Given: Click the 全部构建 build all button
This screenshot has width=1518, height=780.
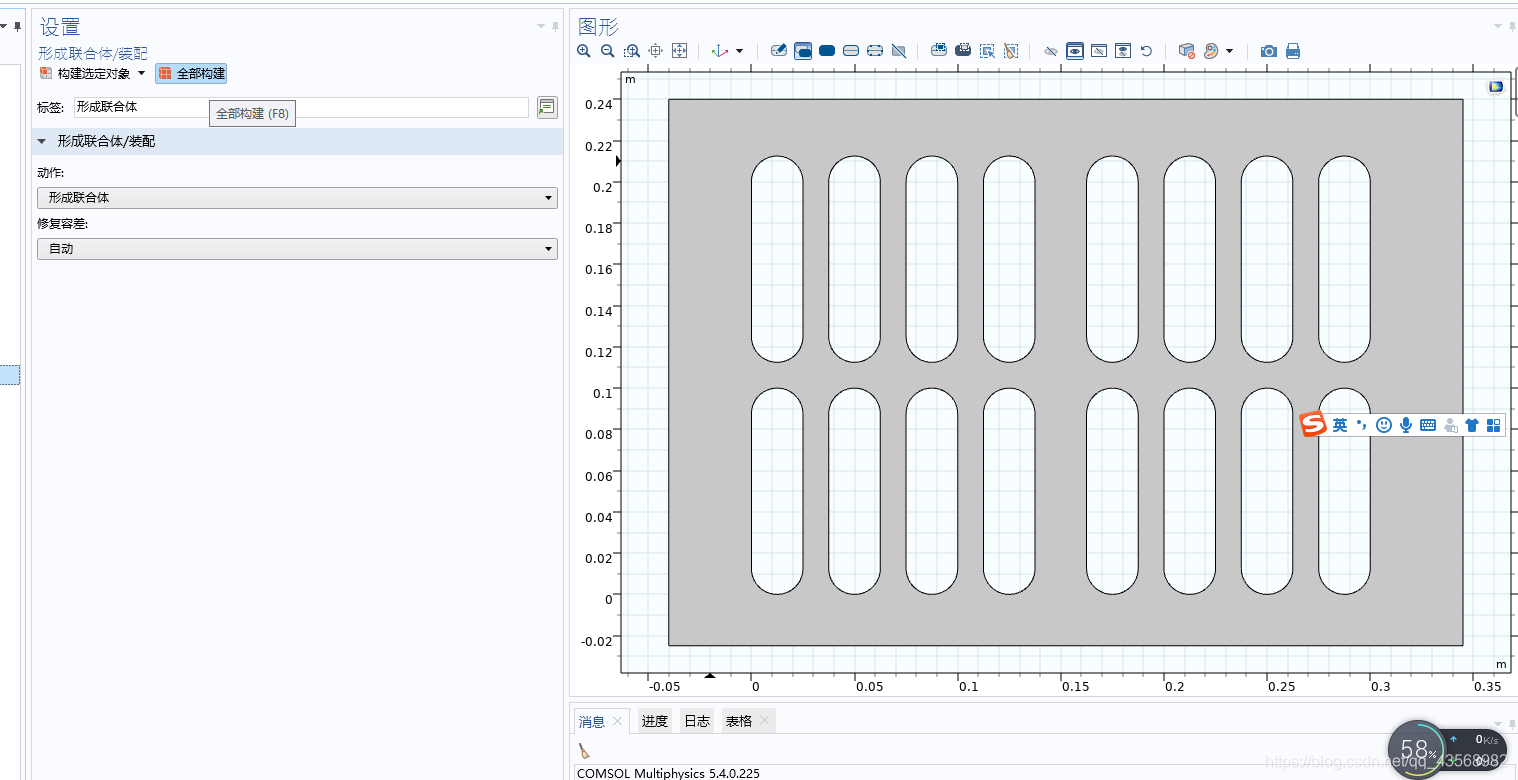Looking at the screenshot, I should (x=192, y=74).
